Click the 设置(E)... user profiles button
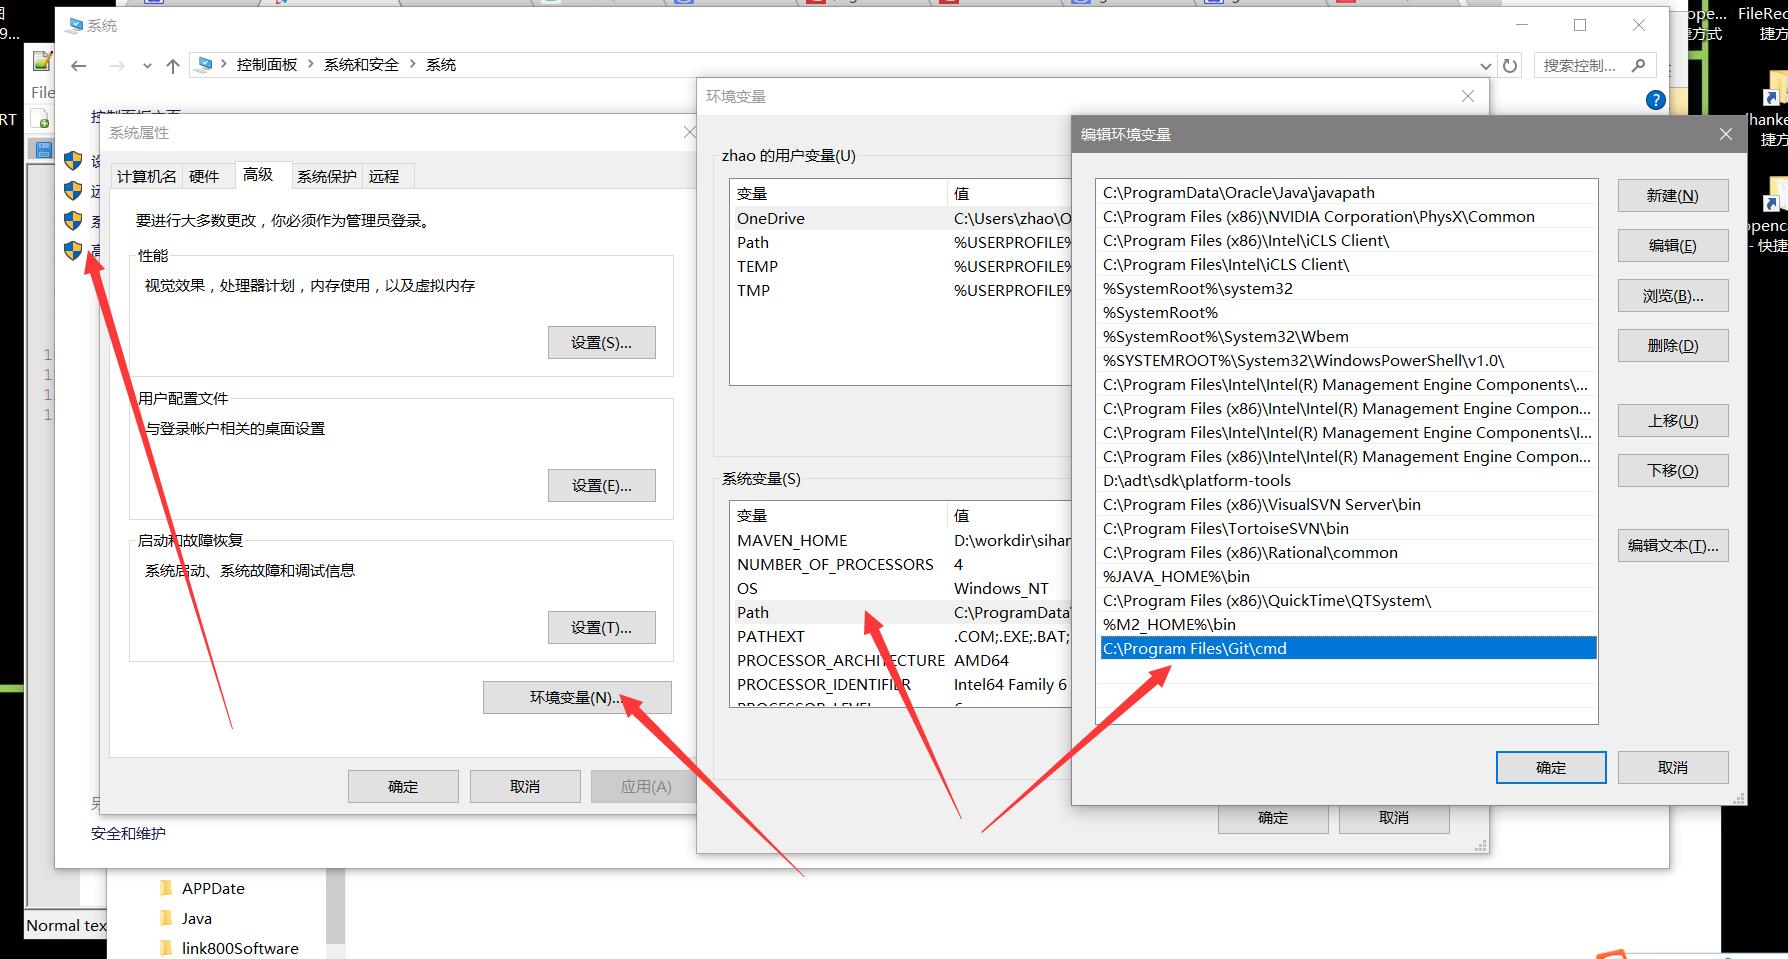Viewport: 1788px width, 959px height. tap(602, 486)
